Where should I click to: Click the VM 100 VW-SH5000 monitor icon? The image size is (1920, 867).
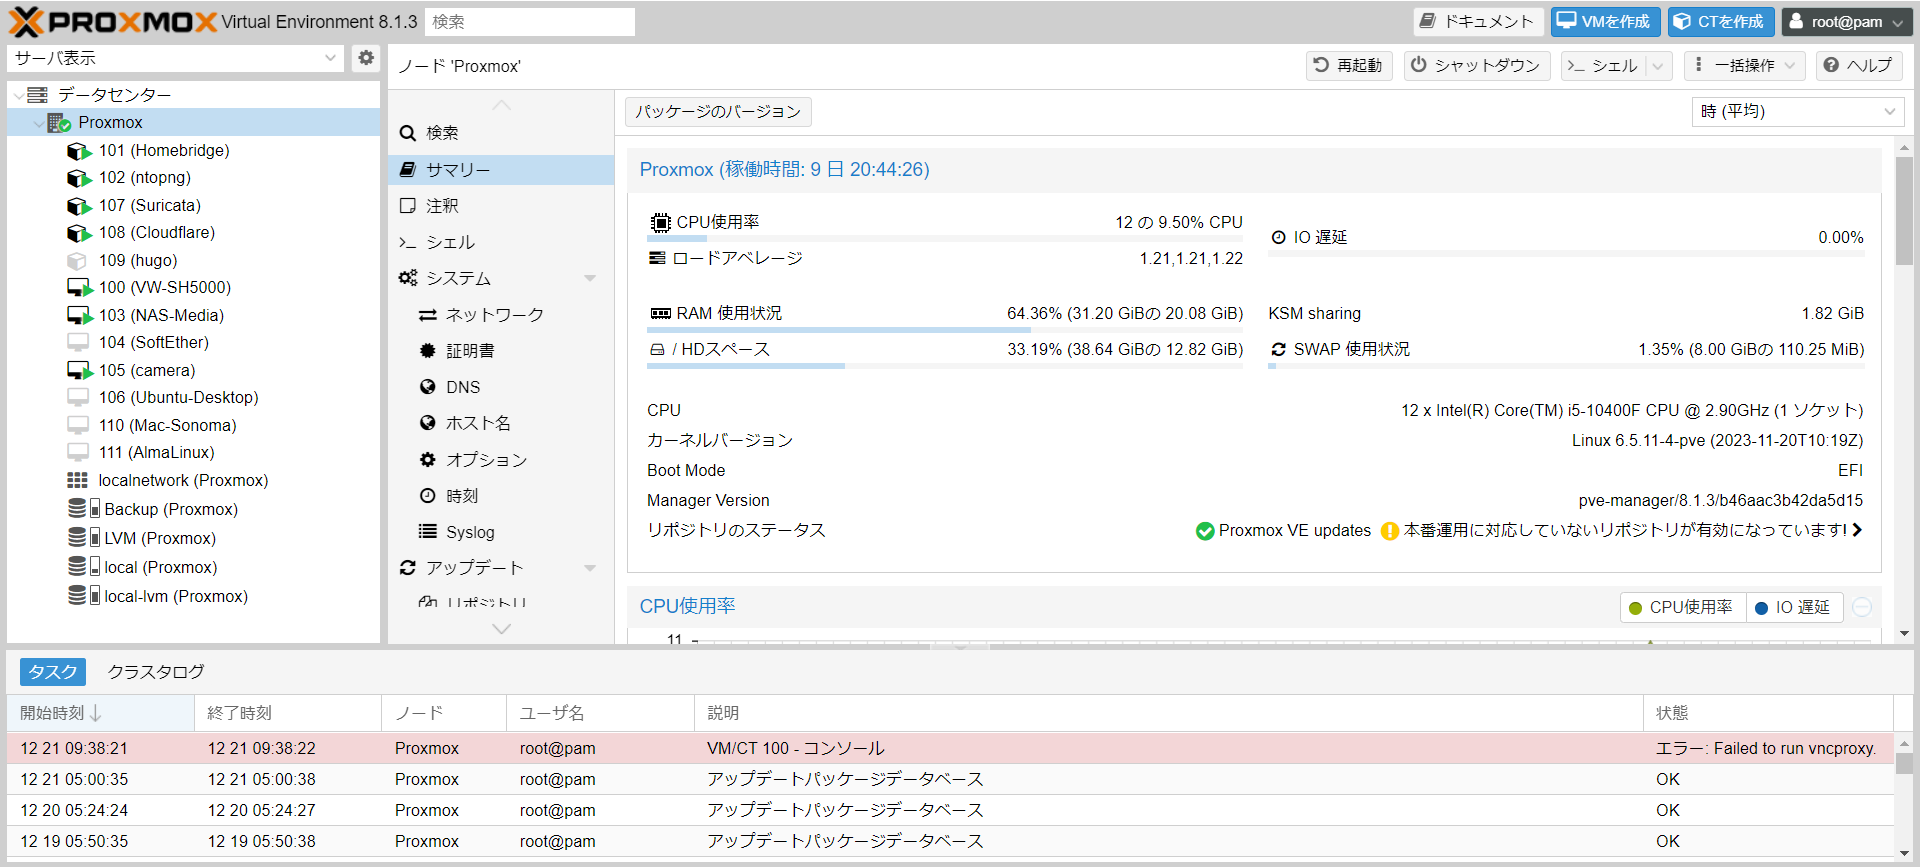point(78,288)
